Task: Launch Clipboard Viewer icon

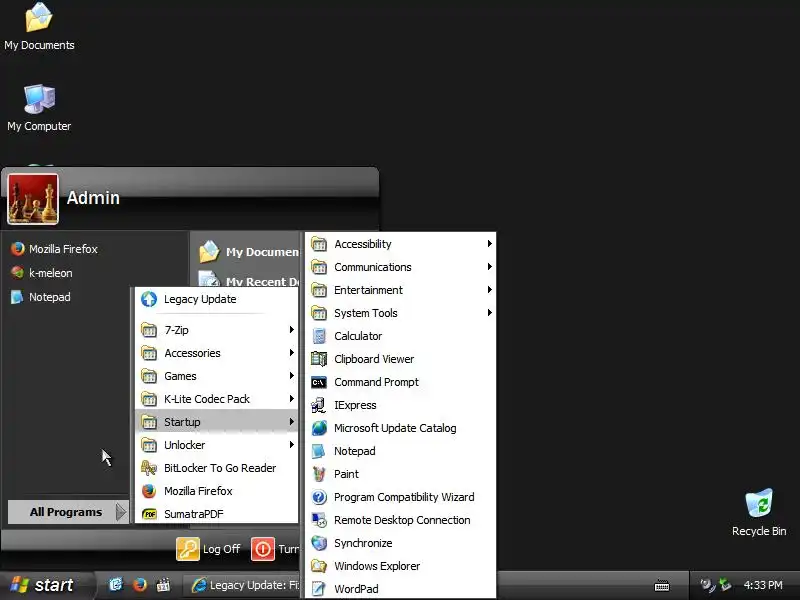Action: pyautogui.click(x=319, y=359)
